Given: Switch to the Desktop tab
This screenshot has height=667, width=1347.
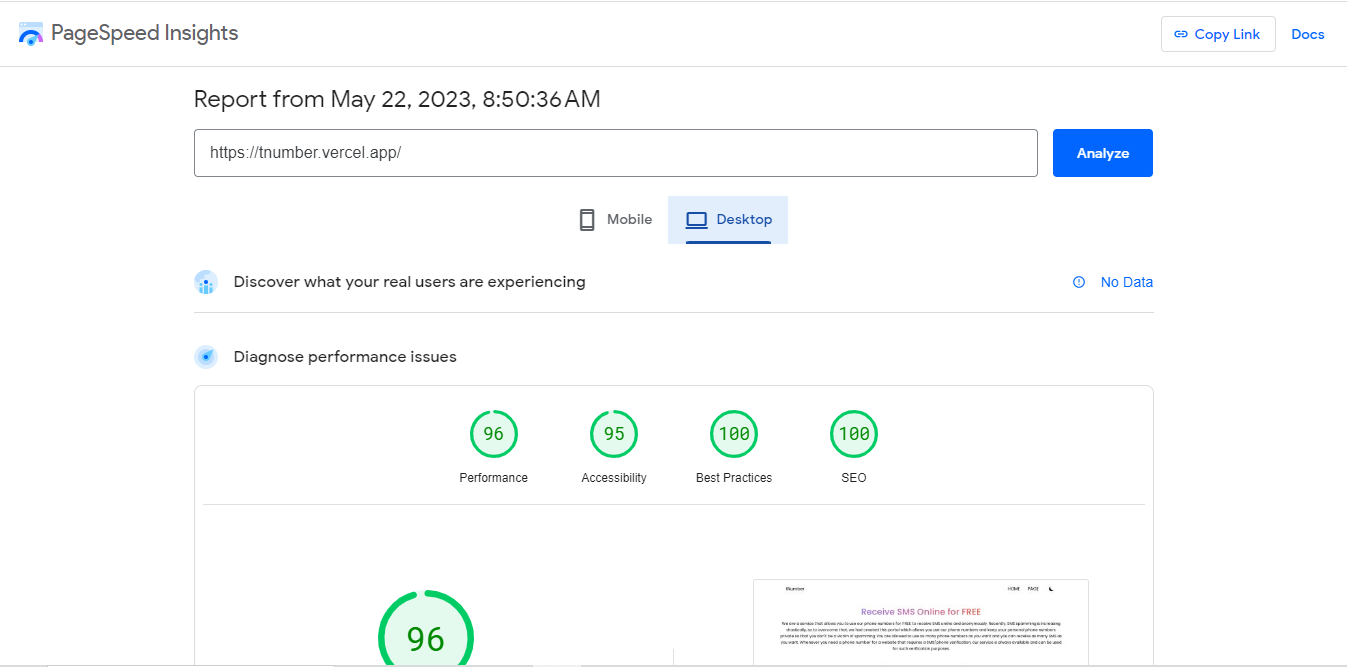Looking at the screenshot, I should [728, 219].
